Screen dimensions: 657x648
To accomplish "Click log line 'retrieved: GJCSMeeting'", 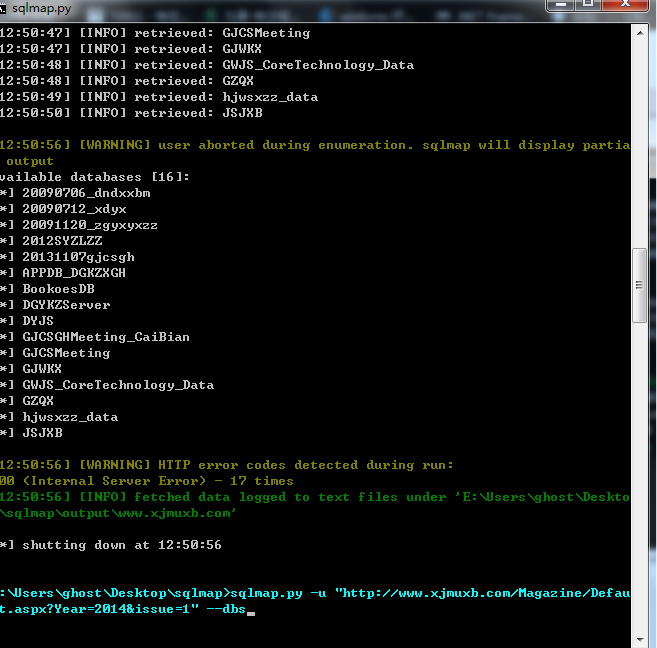I will [x=155, y=33].
